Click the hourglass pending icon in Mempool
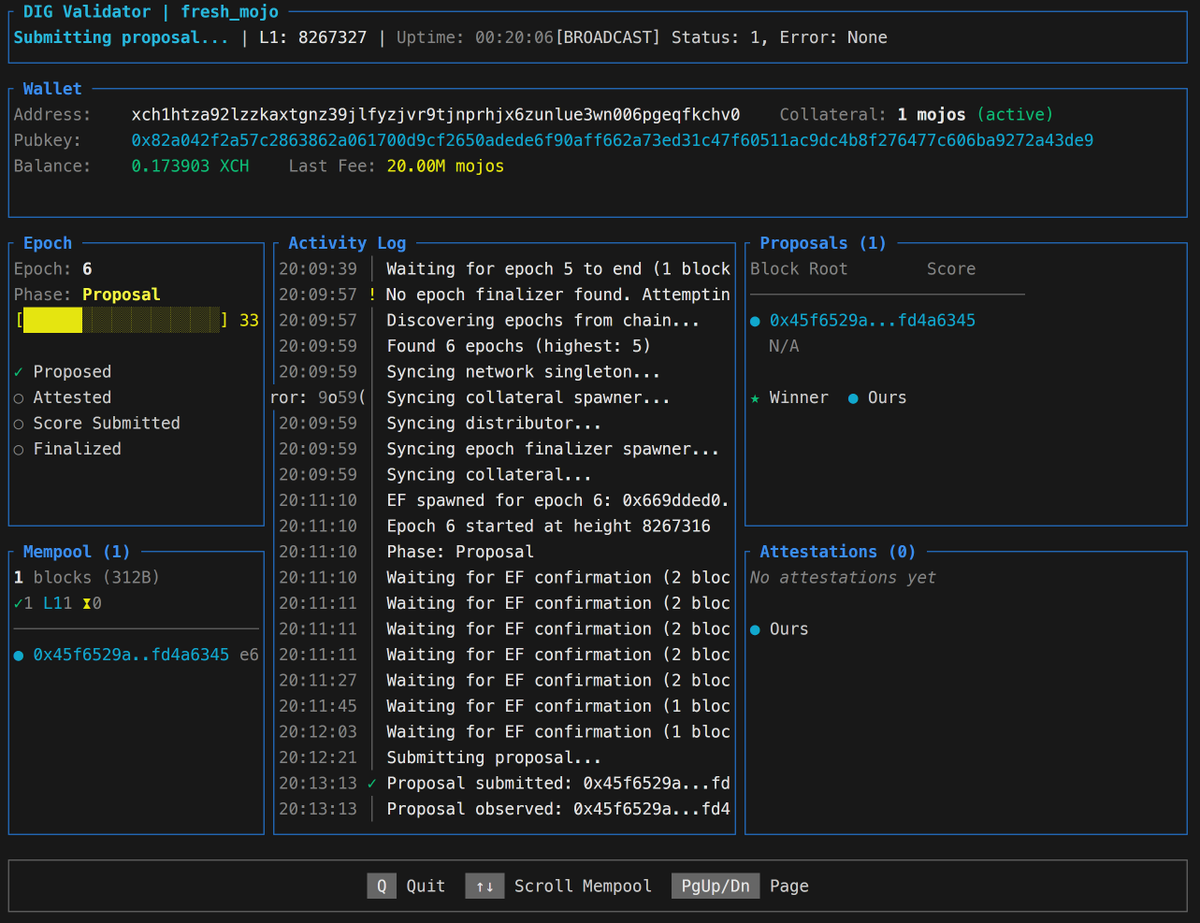 (x=87, y=603)
